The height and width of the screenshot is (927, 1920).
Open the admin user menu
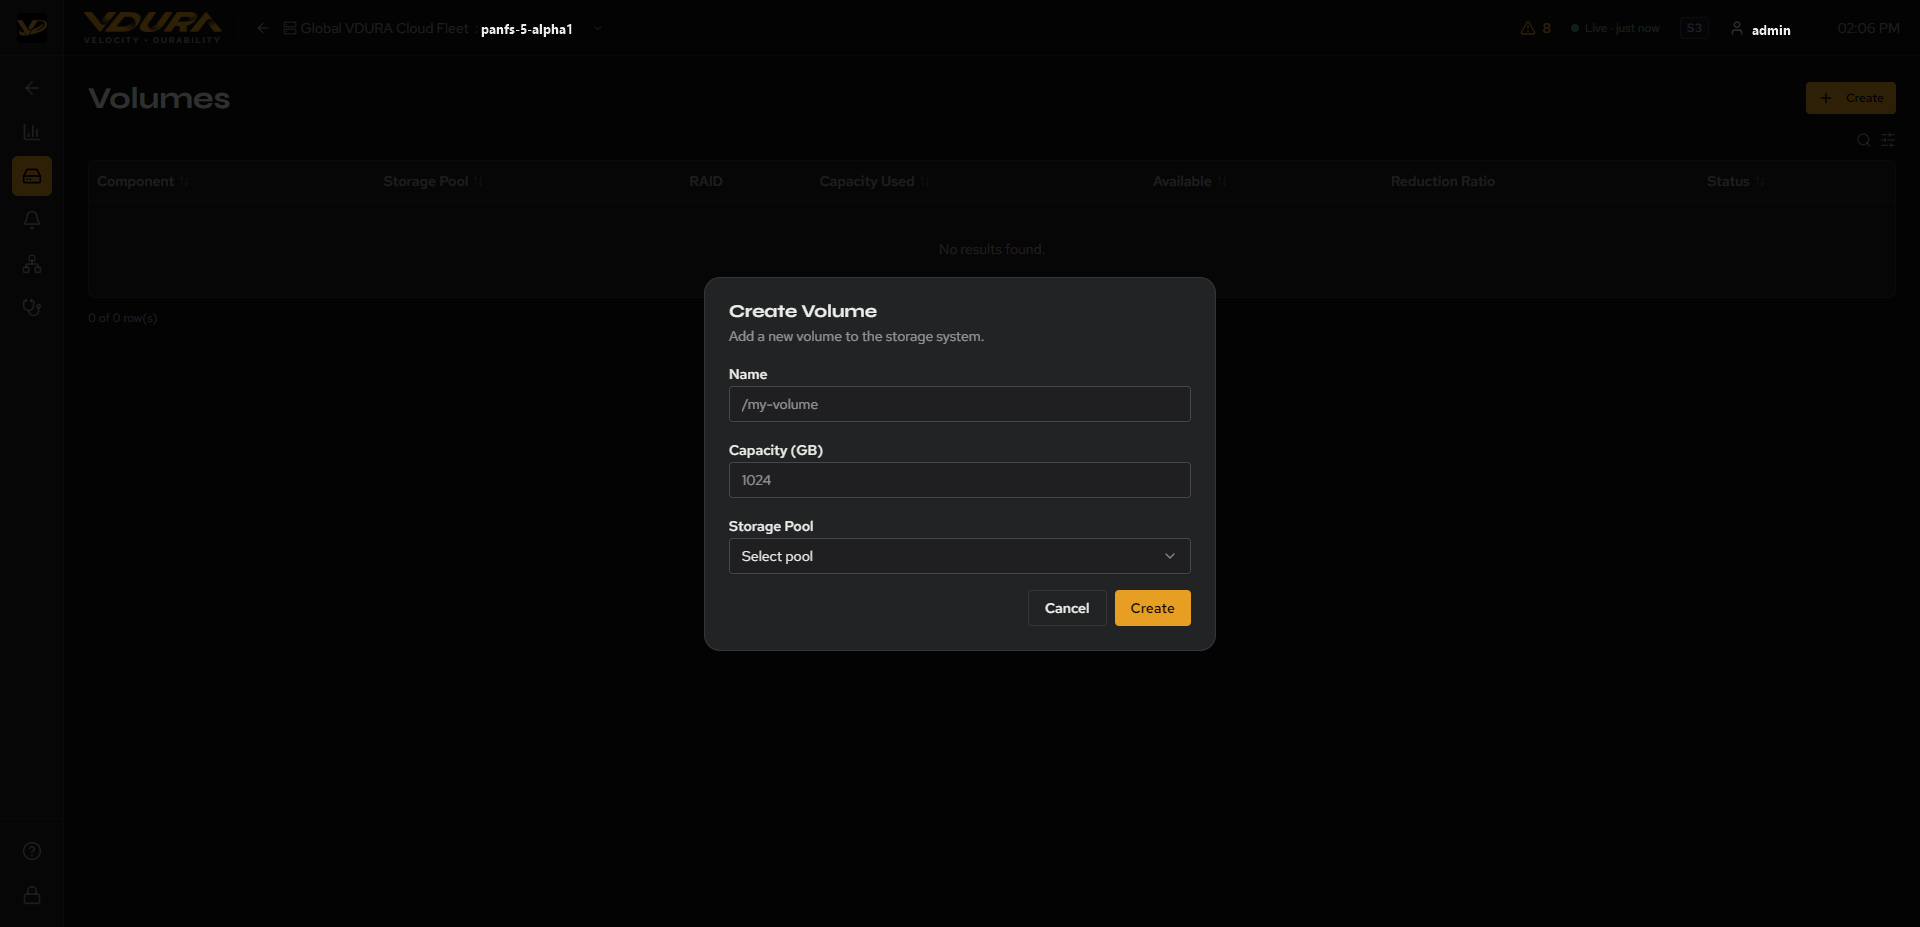(x=1761, y=29)
